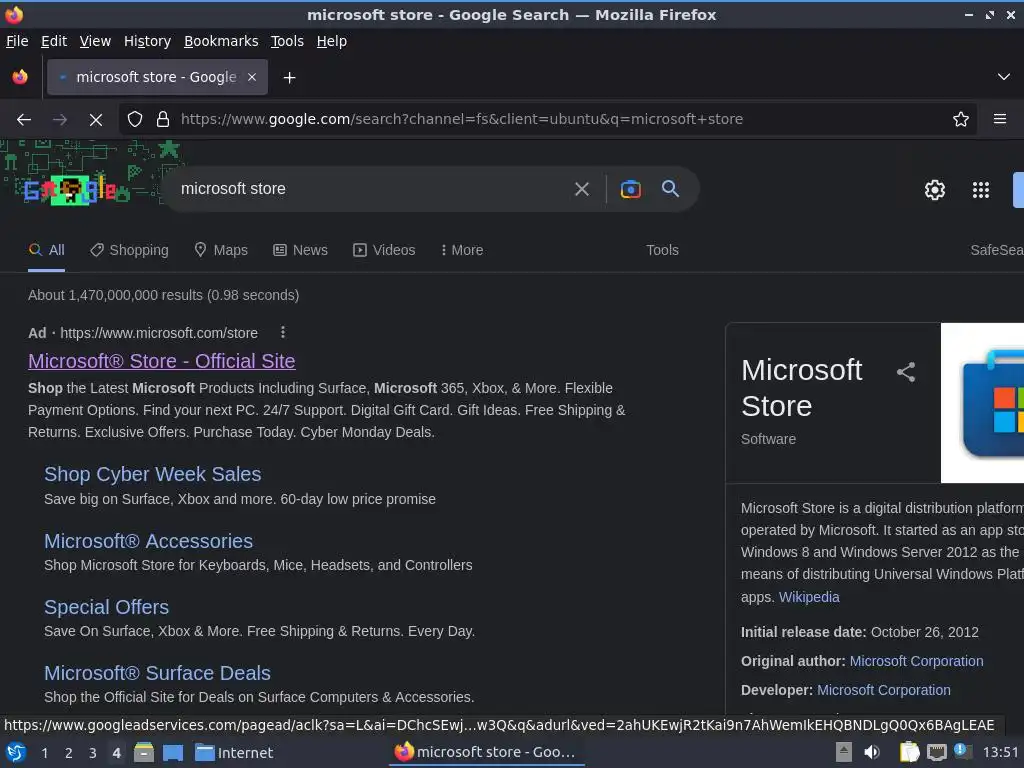Open the Internet taskbar launcher
This screenshot has height=768, width=1024.
234,752
